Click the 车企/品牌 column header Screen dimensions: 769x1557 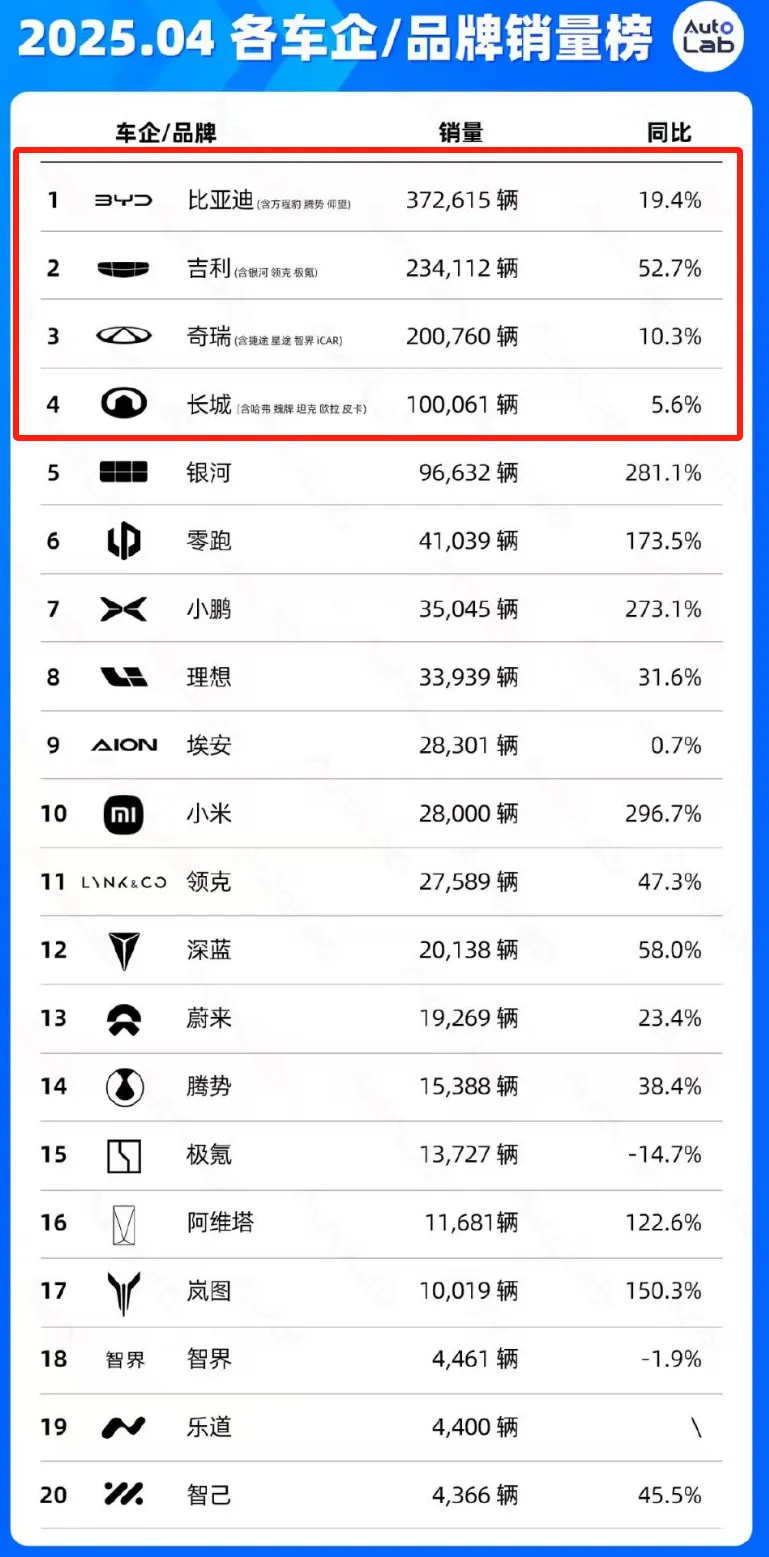pos(165,133)
